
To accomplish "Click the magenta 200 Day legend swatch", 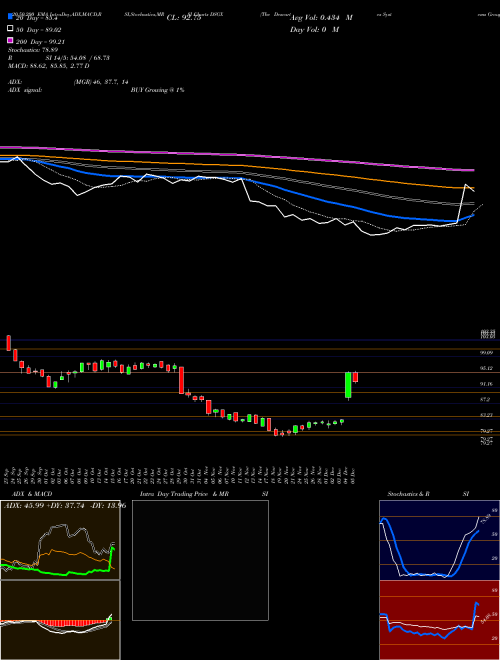I will 10,40.
